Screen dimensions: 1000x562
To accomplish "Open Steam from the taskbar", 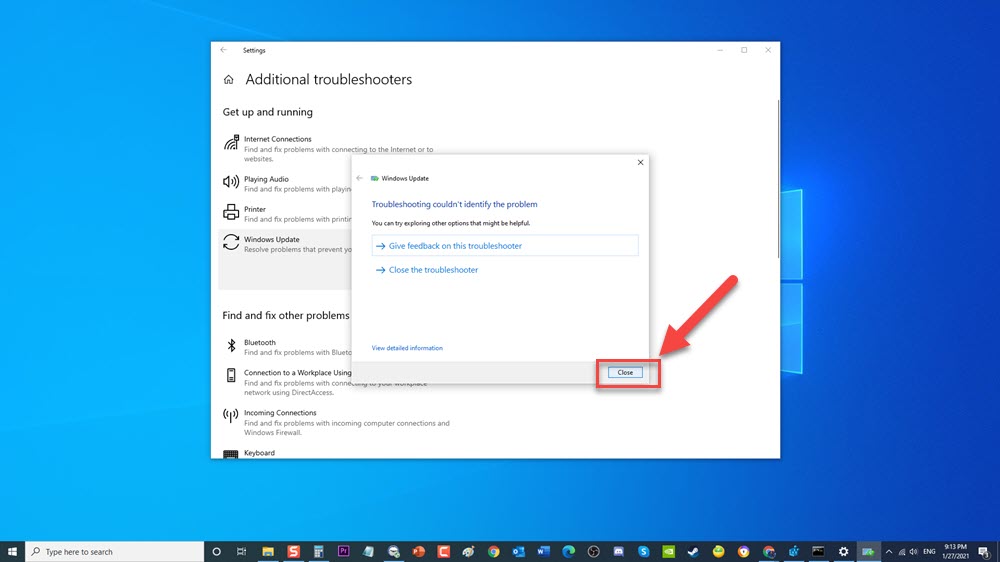I will 693,552.
